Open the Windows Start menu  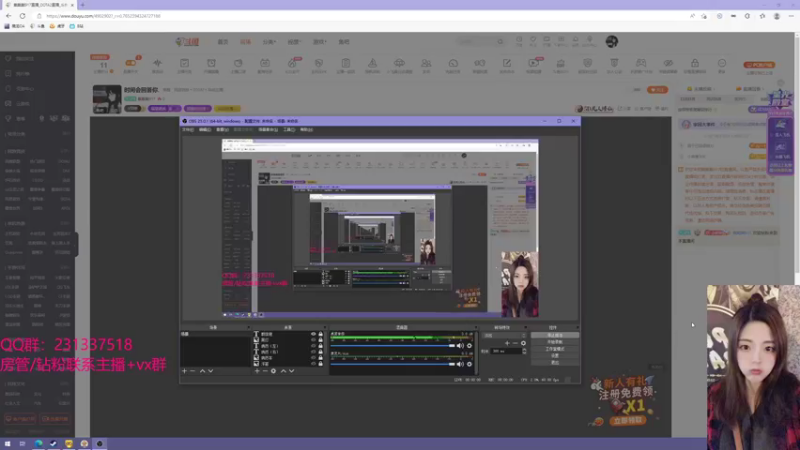[x=8, y=444]
